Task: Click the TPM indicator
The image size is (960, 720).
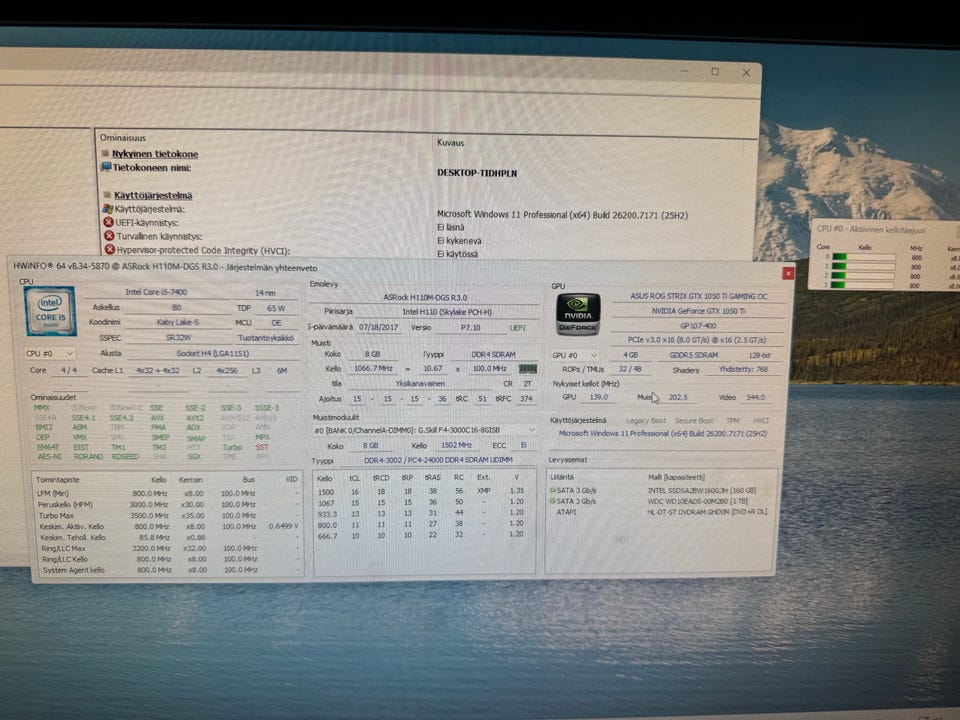Action: click(733, 421)
